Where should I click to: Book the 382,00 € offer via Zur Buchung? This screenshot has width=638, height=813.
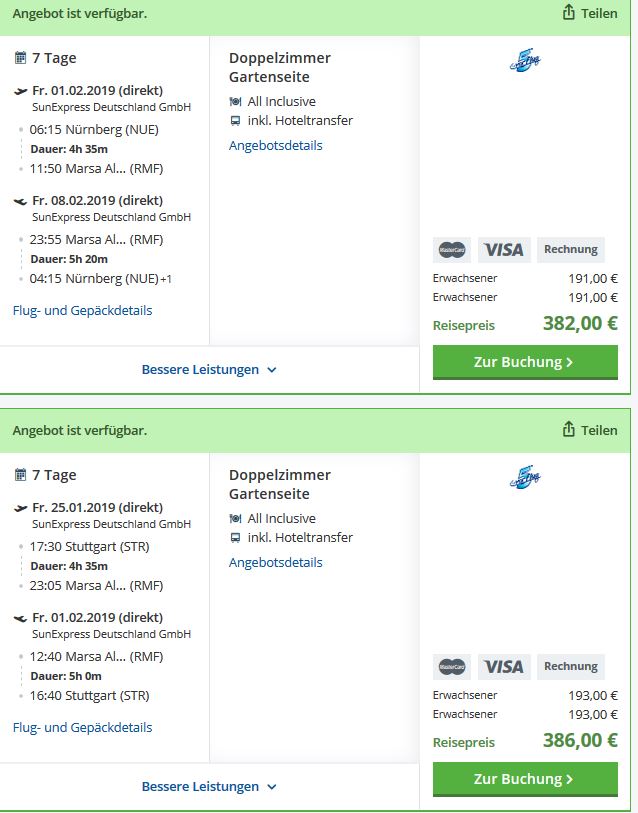pos(525,362)
